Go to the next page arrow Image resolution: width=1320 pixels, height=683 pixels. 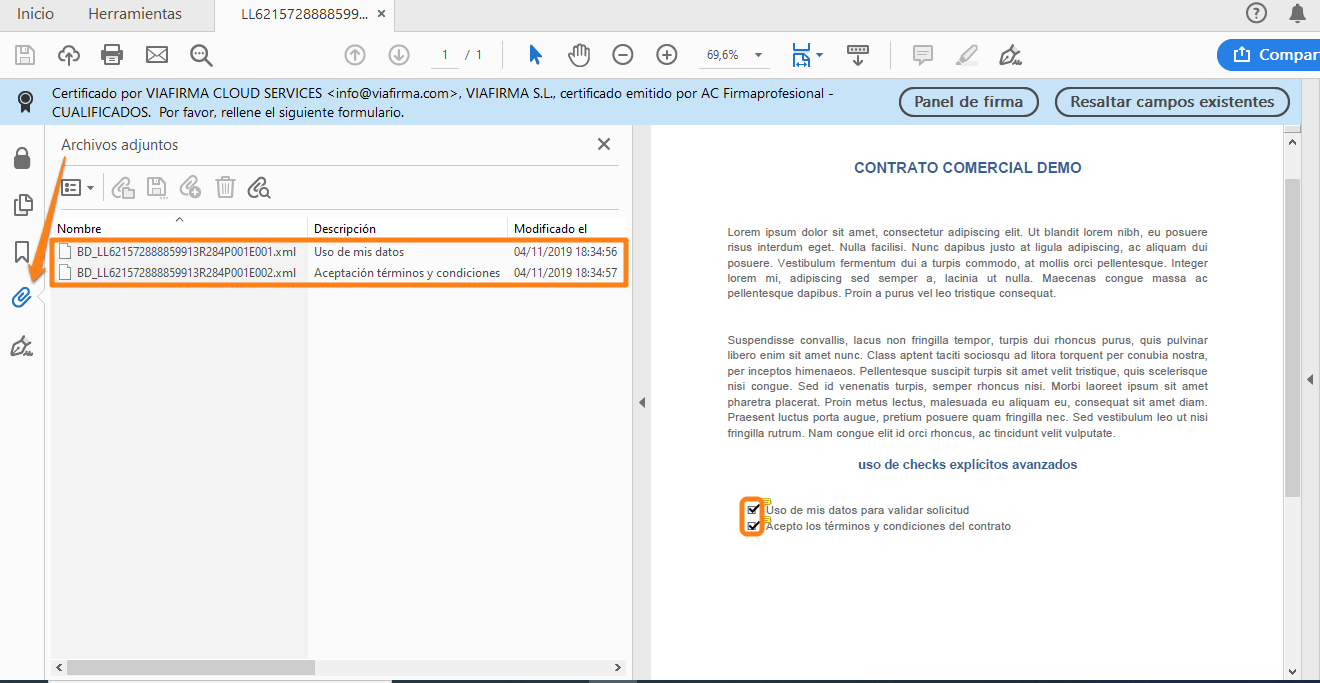click(399, 55)
